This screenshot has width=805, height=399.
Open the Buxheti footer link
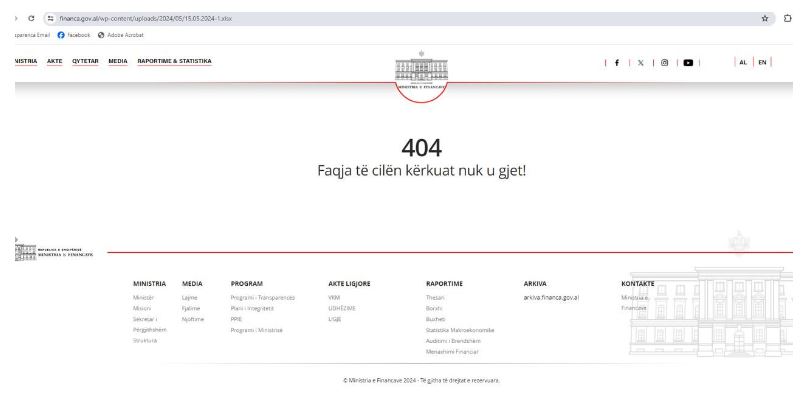tap(435, 319)
